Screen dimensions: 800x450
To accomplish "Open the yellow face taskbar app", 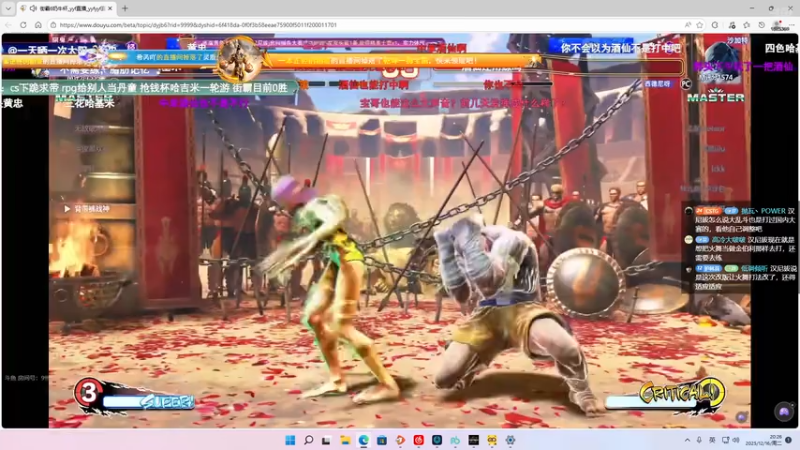I will pyautogui.click(x=492, y=440).
